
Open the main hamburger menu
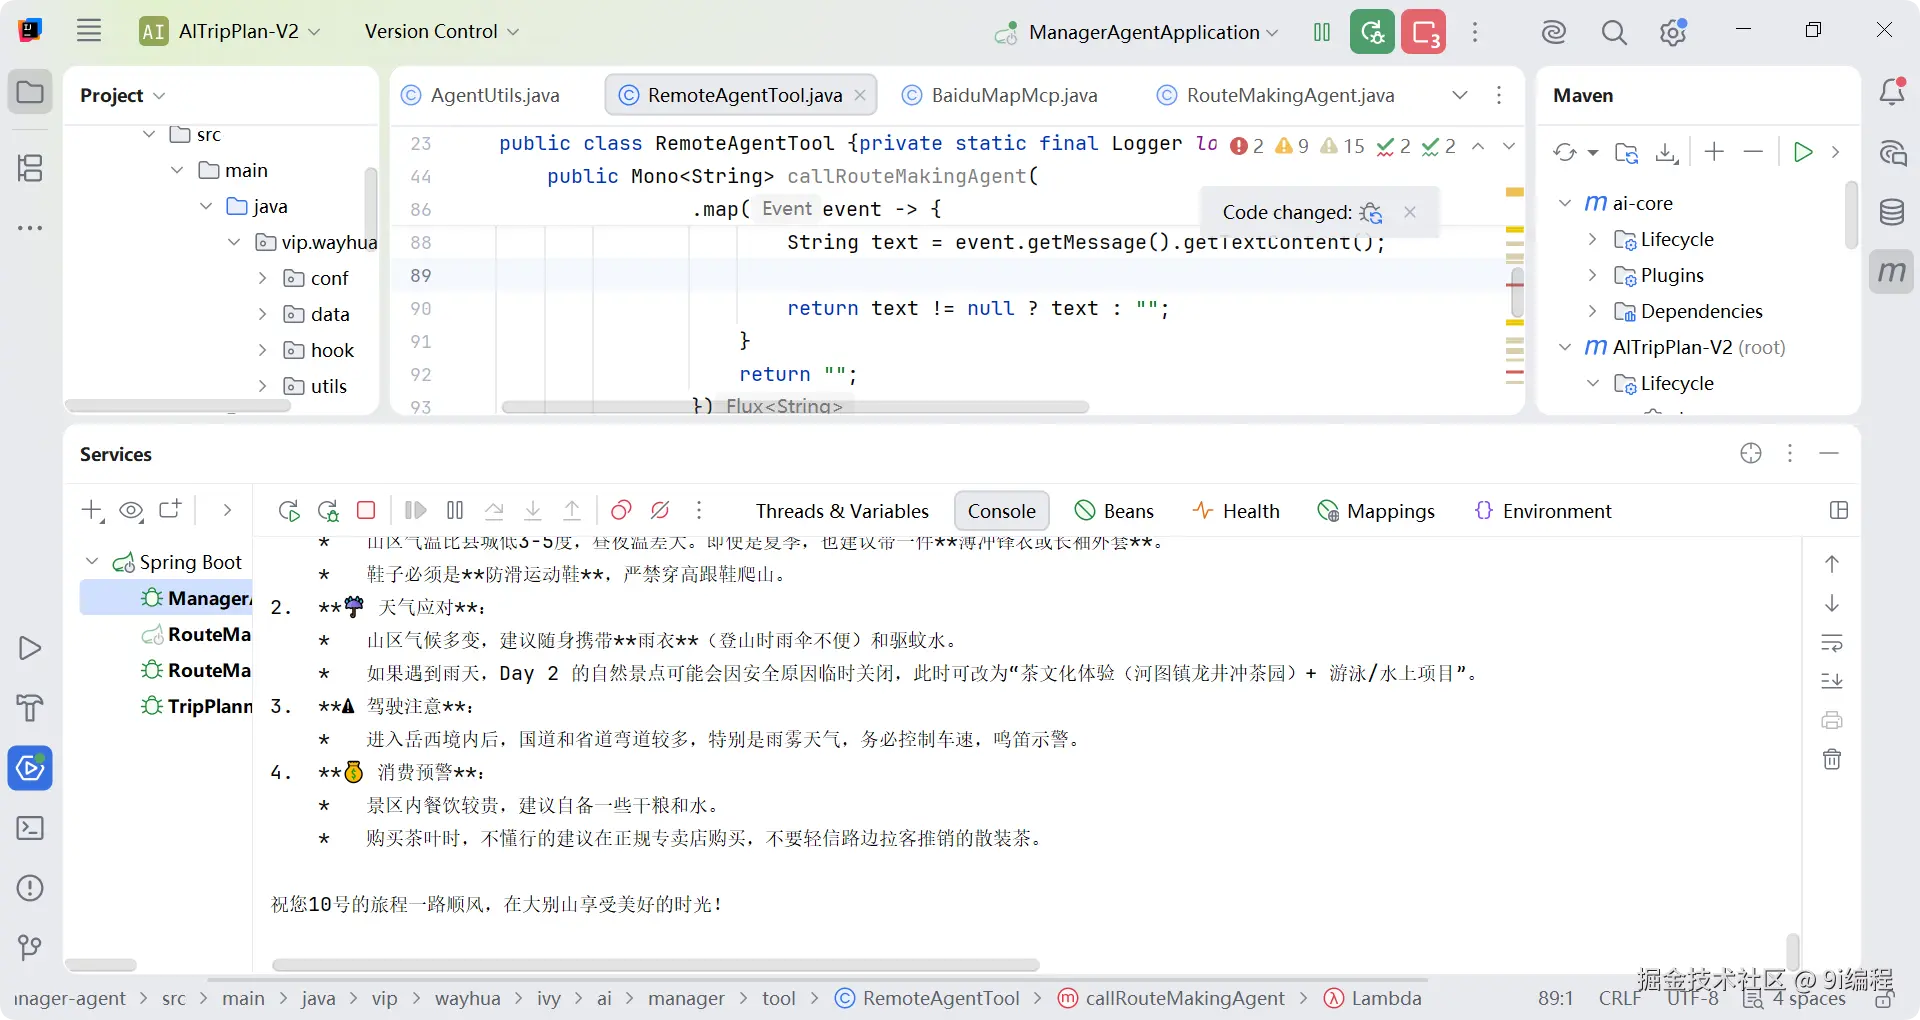coord(89,31)
